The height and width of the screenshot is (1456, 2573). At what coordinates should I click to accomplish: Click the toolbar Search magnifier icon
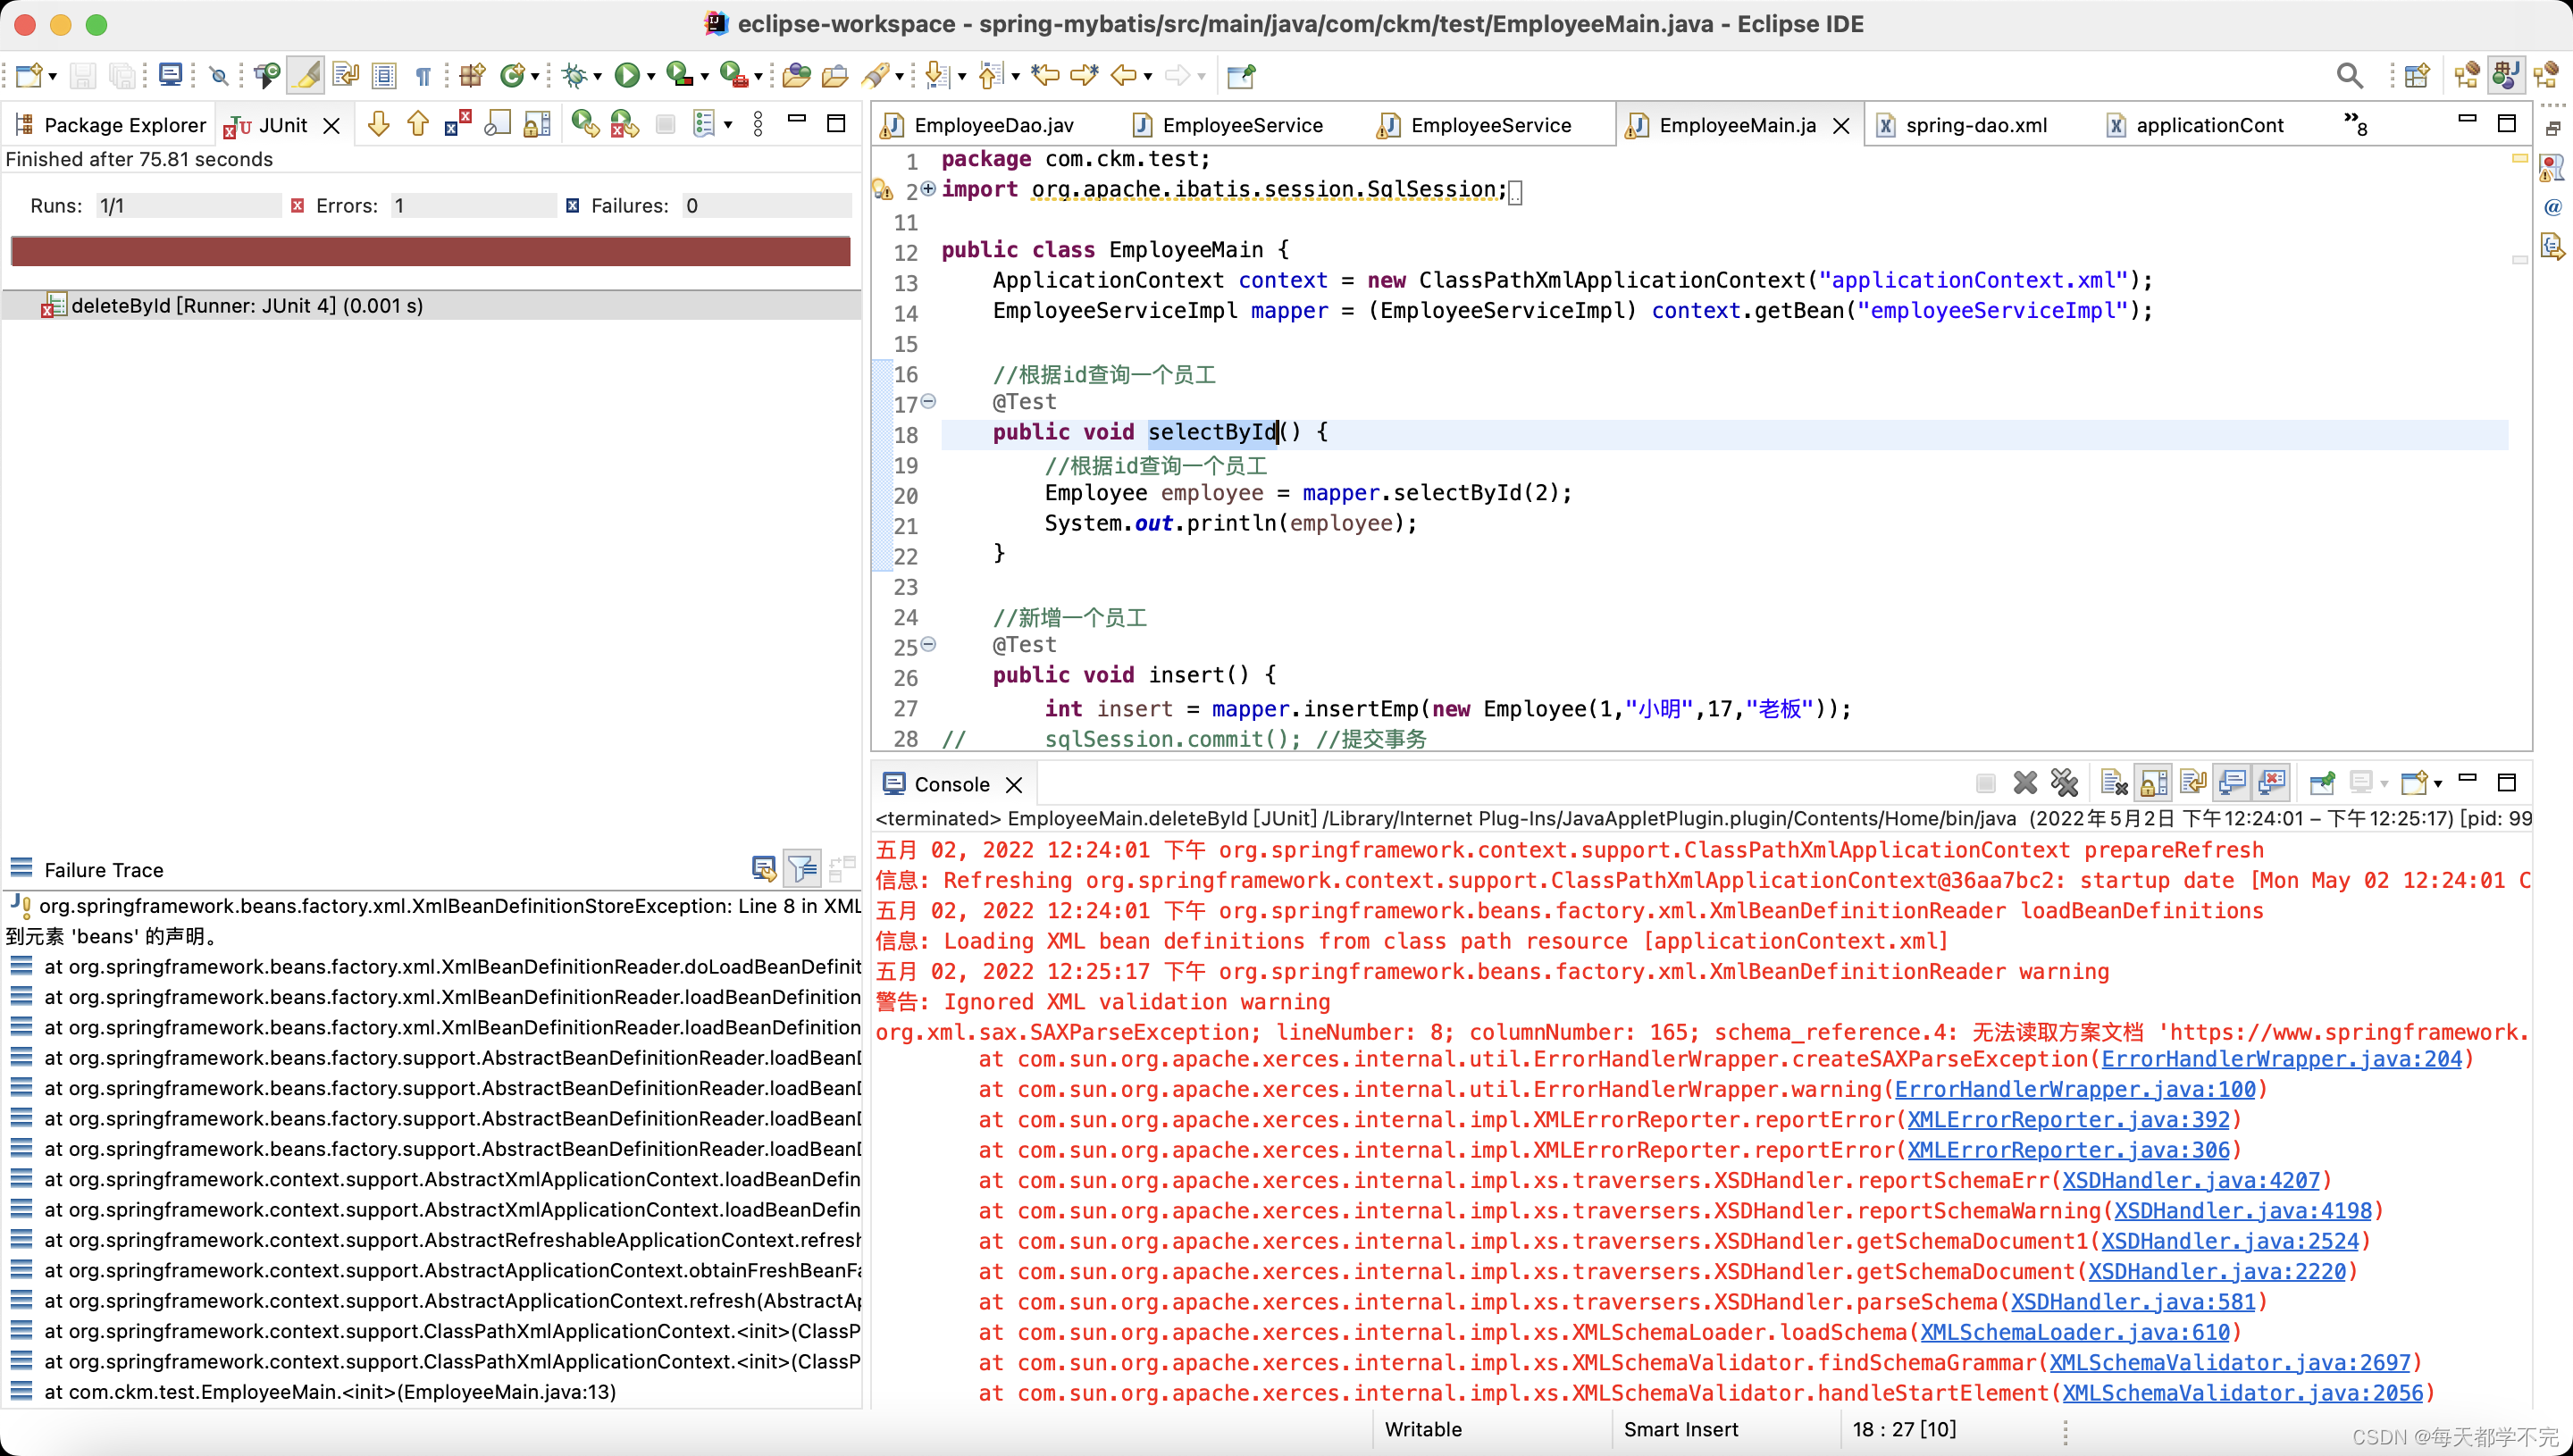pyautogui.click(x=2350, y=75)
